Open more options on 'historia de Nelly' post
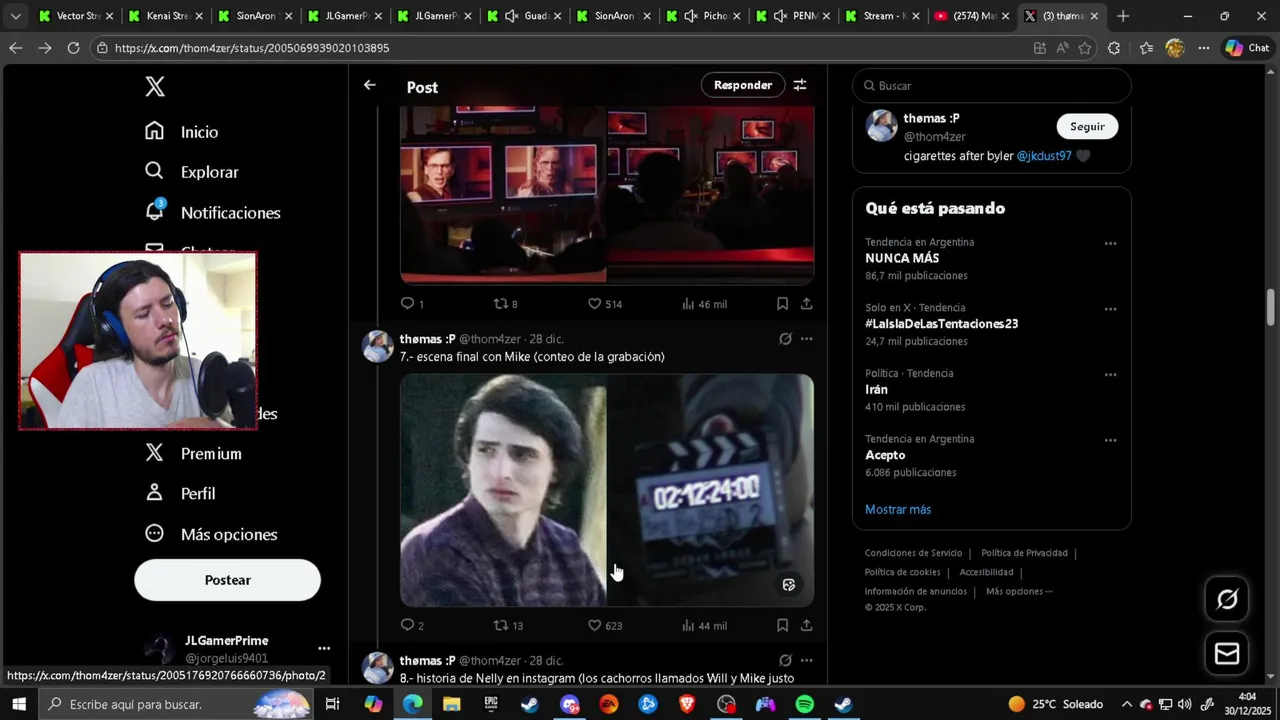The image size is (1280, 720). (806, 661)
